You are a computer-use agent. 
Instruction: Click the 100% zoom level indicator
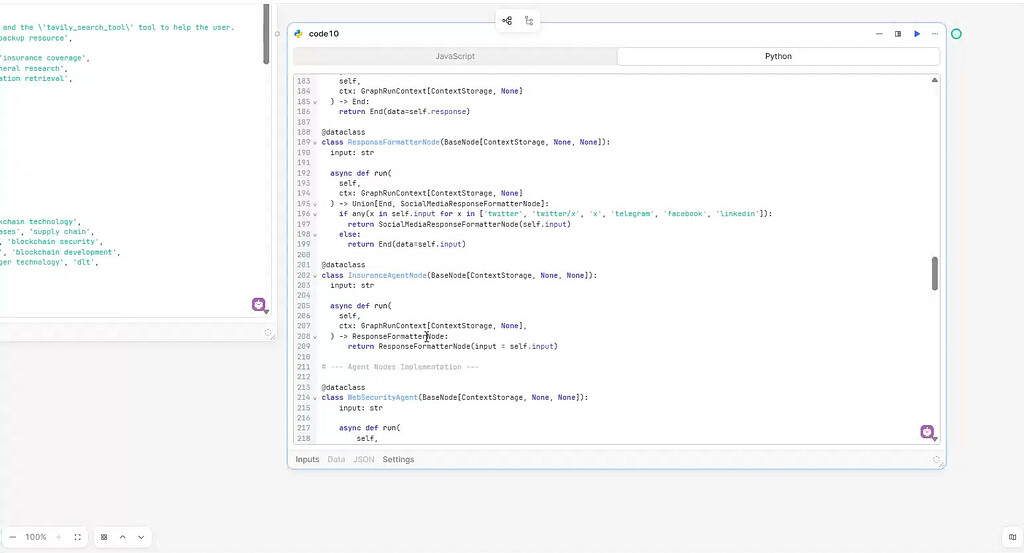[36, 537]
